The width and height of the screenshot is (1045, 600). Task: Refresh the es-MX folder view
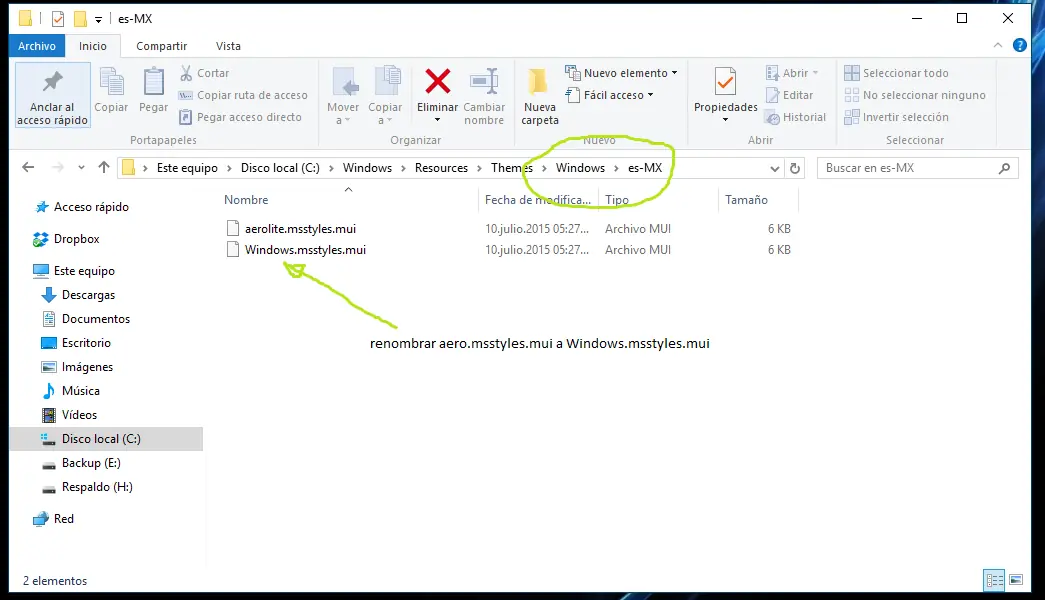pyautogui.click(x=794, y=169)
